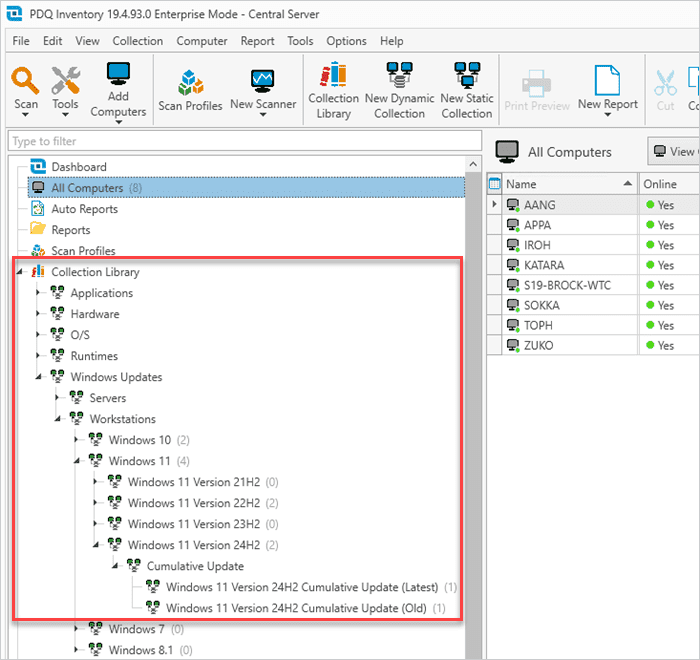This screenshot has height=660, width=700.
Task: Click the Applications collection icon
Action: tap(57, 292)
